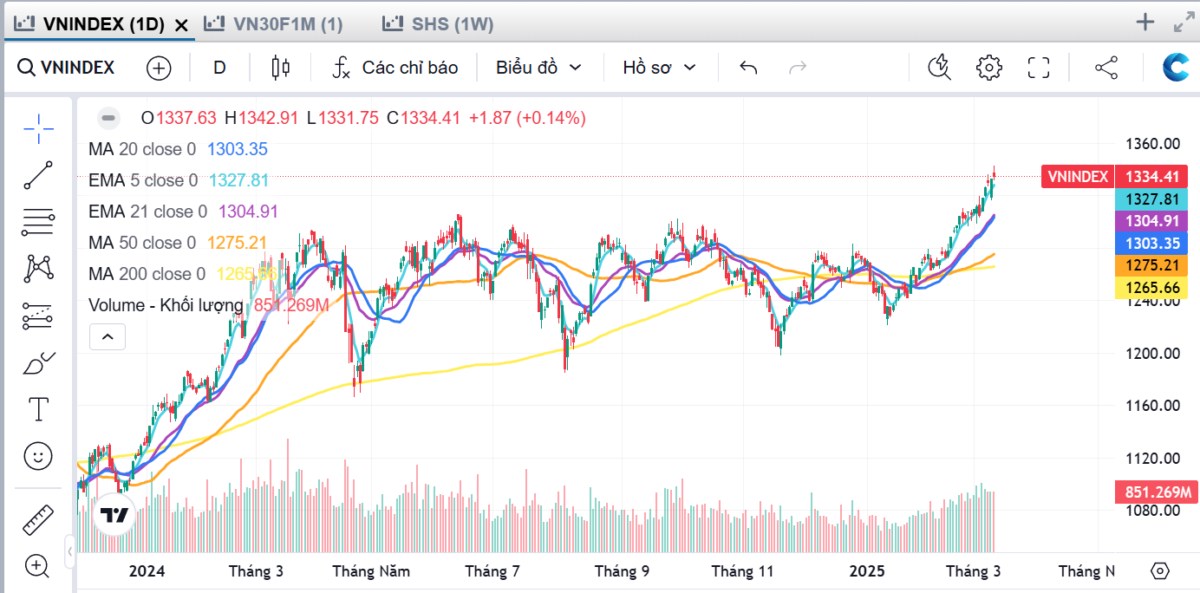
Task: Add a new chart tab with plus
Action: coord(1145,22)
